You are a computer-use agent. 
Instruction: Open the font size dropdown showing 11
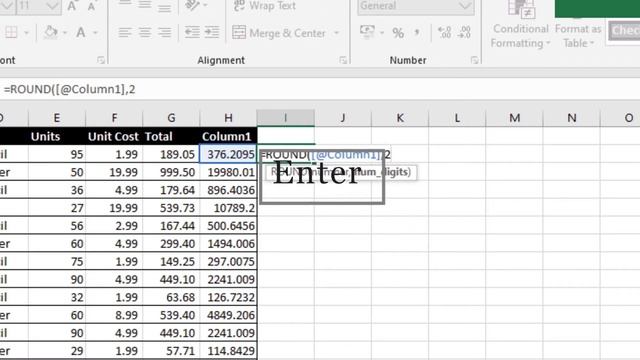tap(53, 6)
